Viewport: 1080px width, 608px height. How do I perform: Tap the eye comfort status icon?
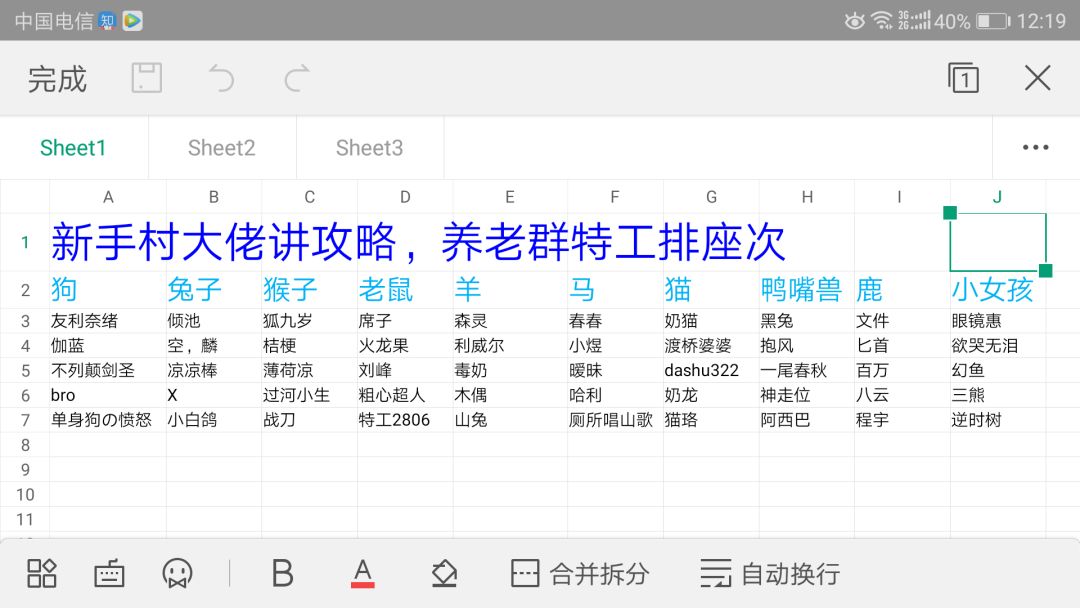(854, 21)
